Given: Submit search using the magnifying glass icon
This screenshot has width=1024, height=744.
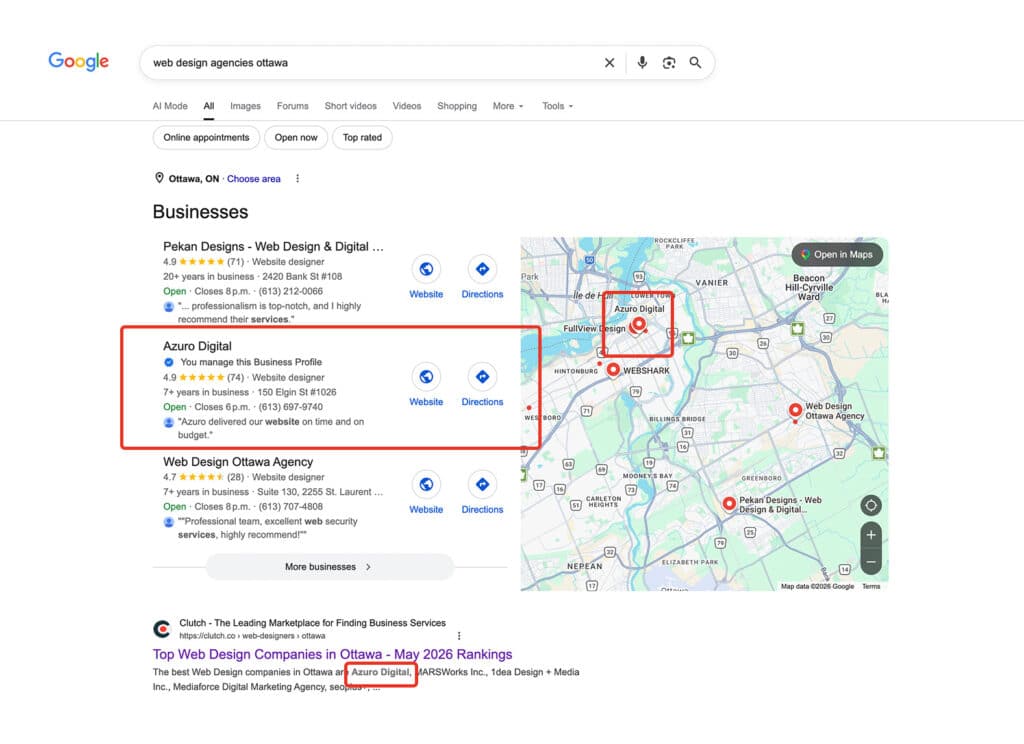Looking at the screenshot, I should tap(696, 63).
